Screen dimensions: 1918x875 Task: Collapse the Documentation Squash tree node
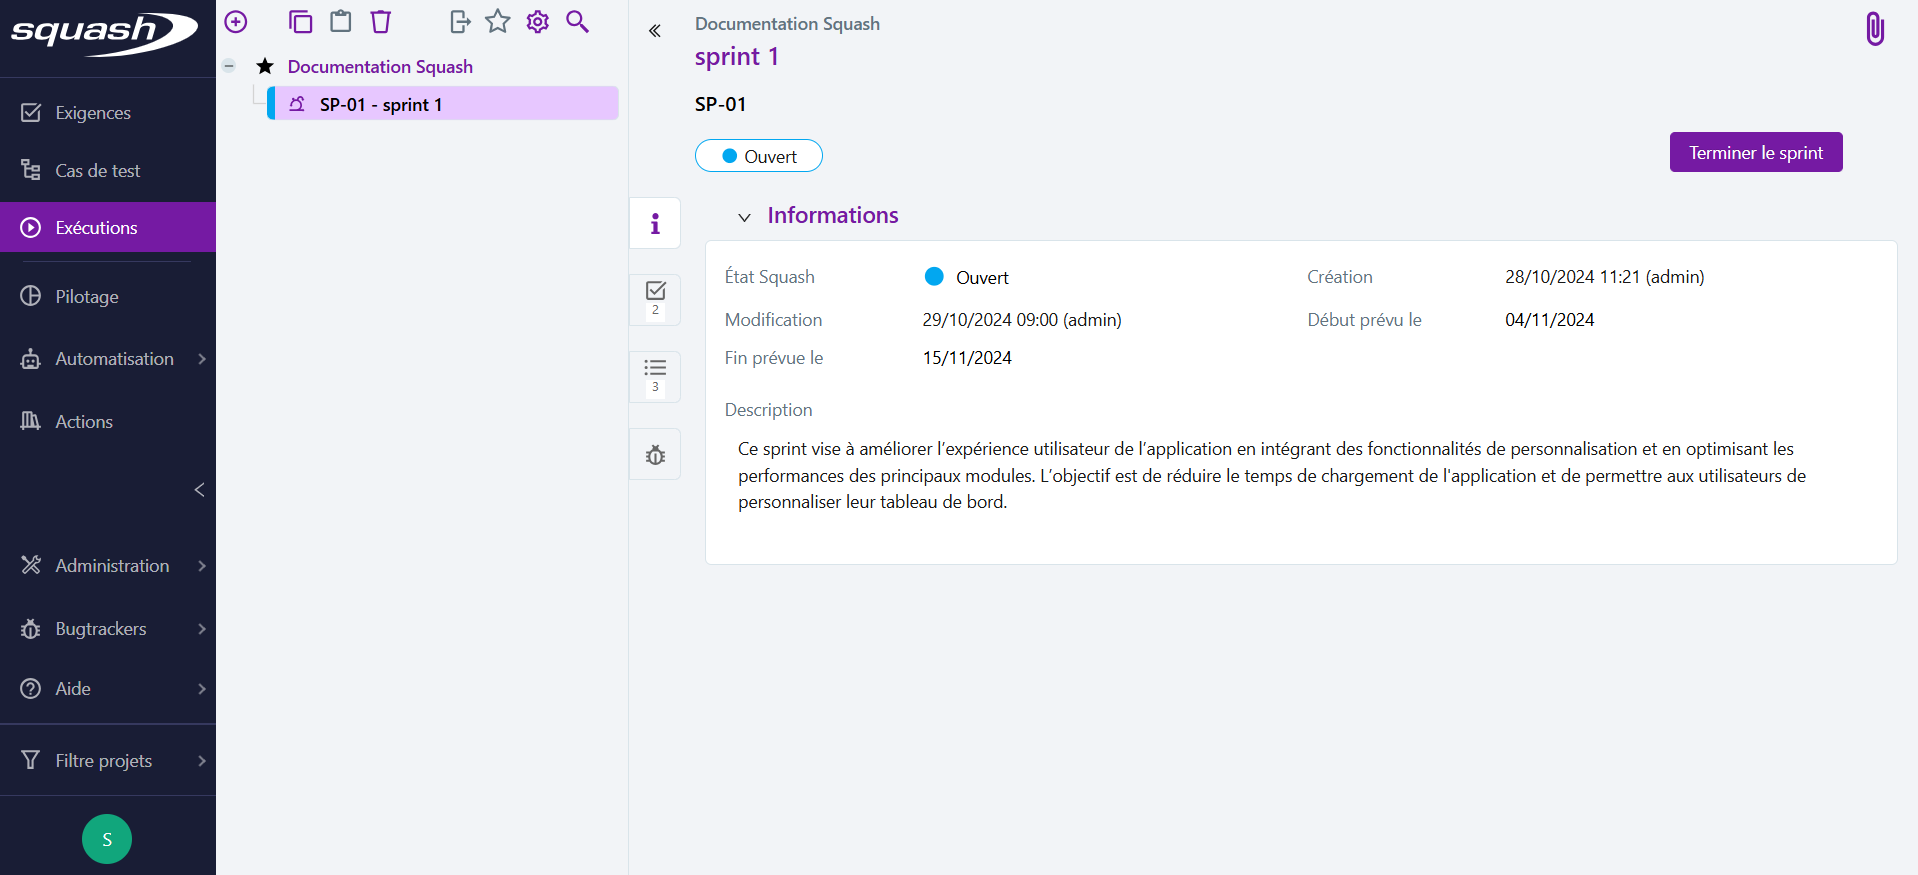click(x=229, y=66)
